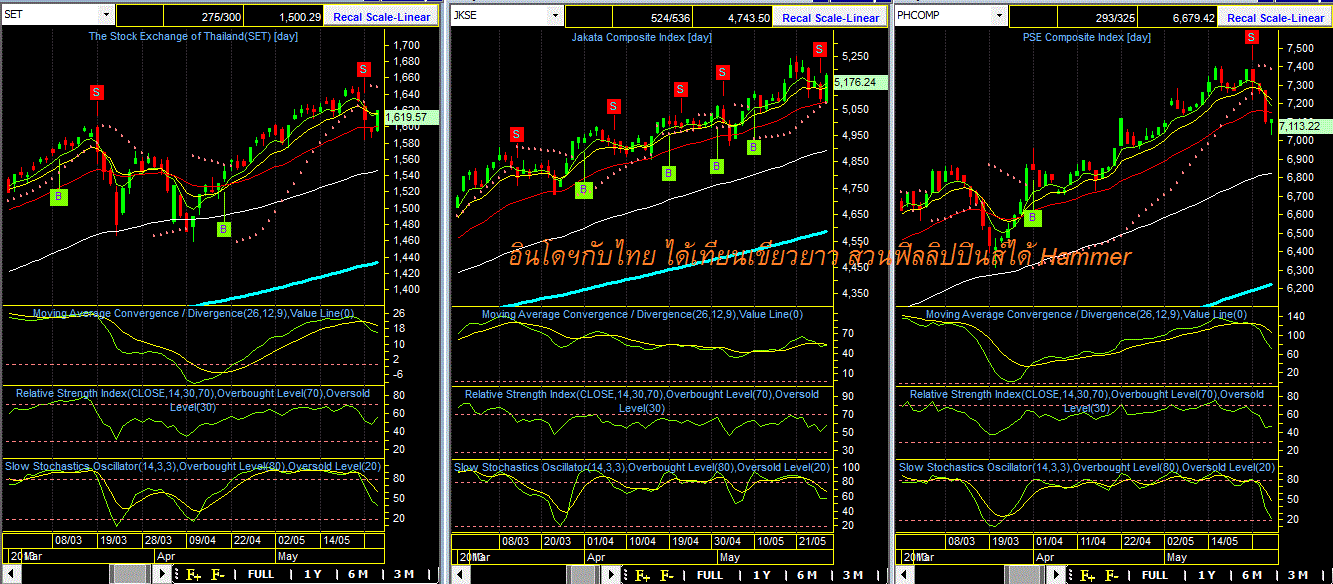Zoom in with F+ in SET panel

point(193,575)
